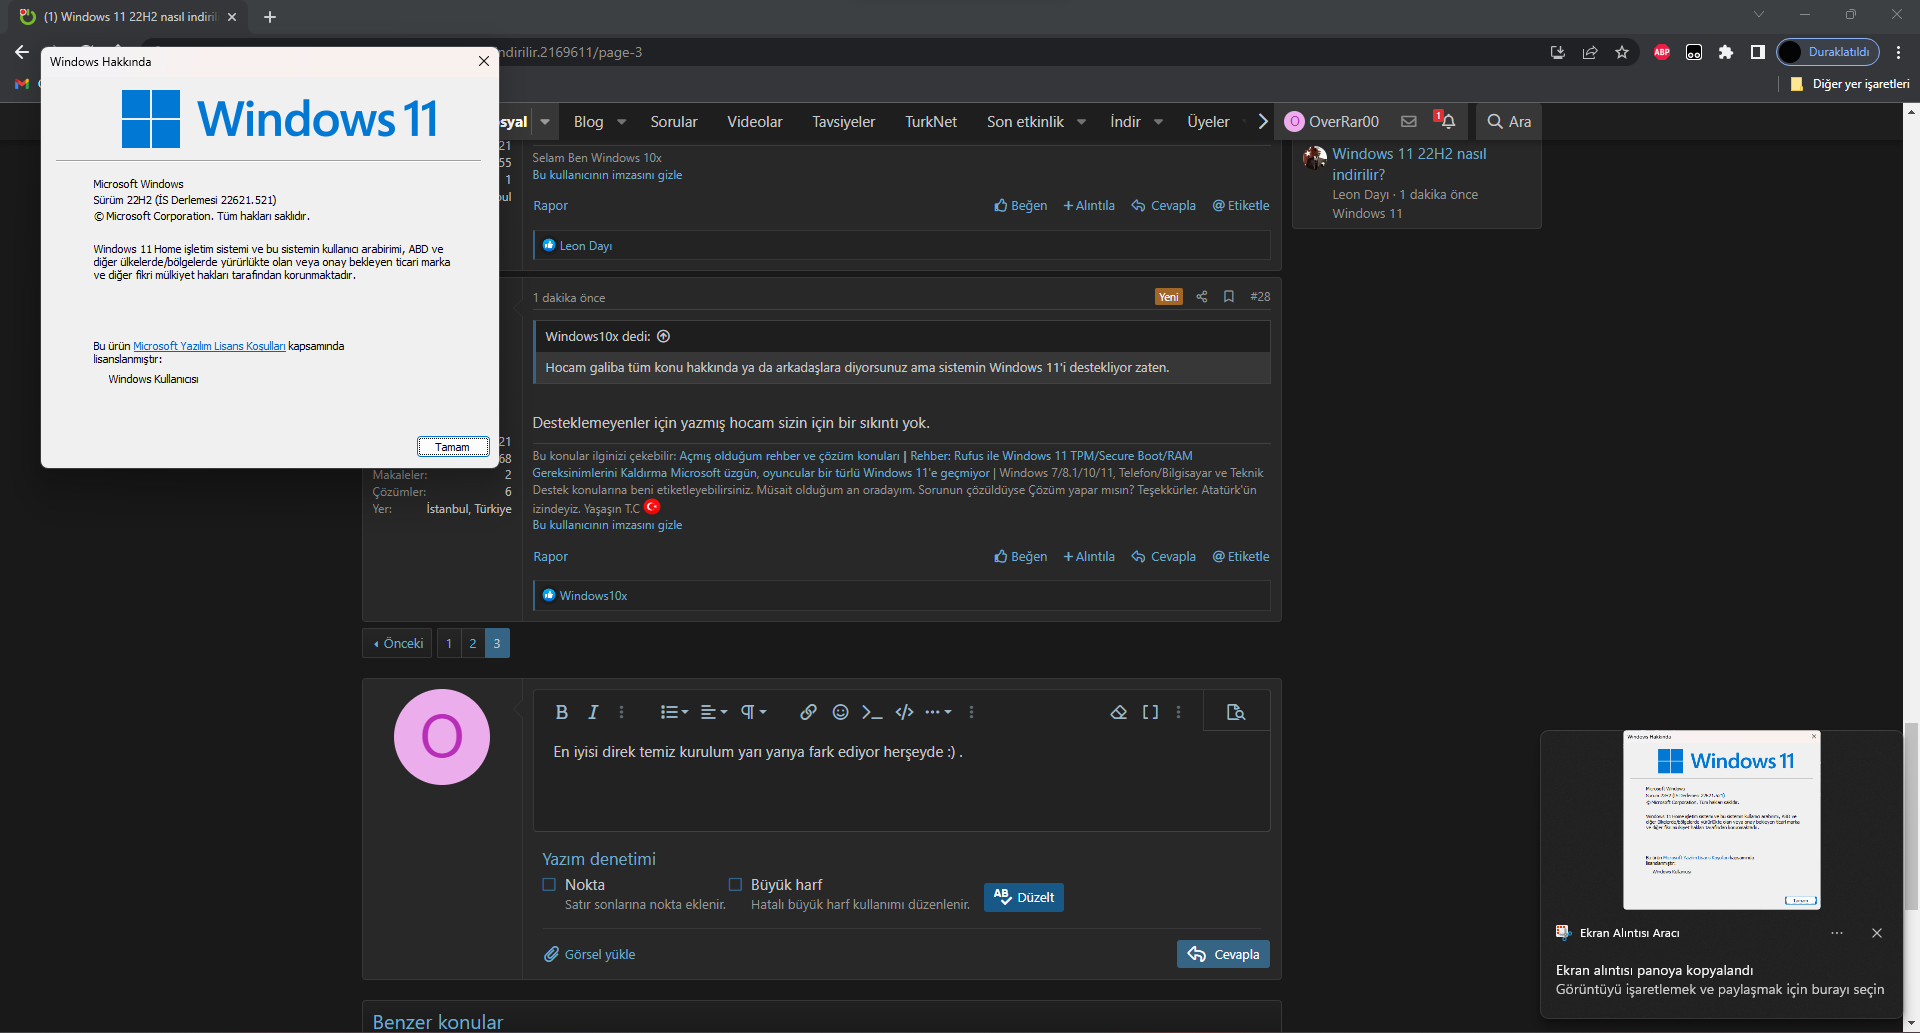This screenshot has width=1920, height=1033.
Task: Go to page 1 of the thread
Action: coord(449,643)
